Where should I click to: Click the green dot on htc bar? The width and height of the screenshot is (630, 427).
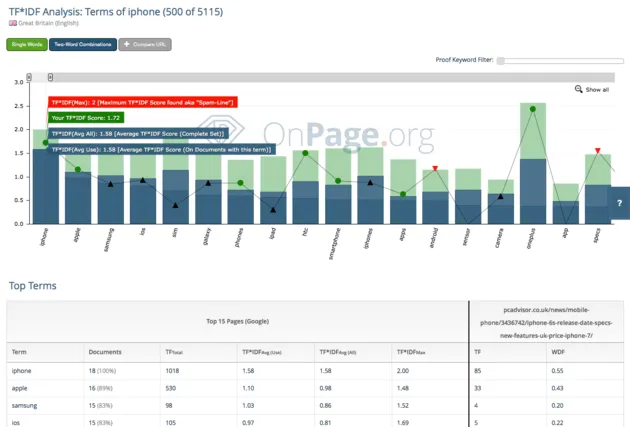click(305, 153)
